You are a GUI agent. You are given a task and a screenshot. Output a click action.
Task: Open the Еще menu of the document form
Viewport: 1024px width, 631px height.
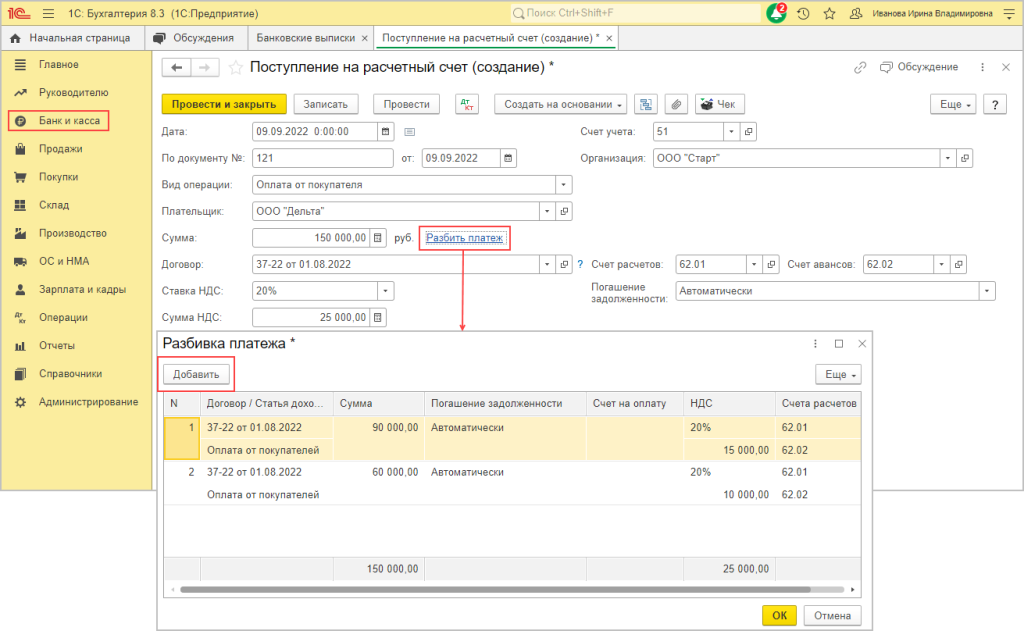(953, 105)
